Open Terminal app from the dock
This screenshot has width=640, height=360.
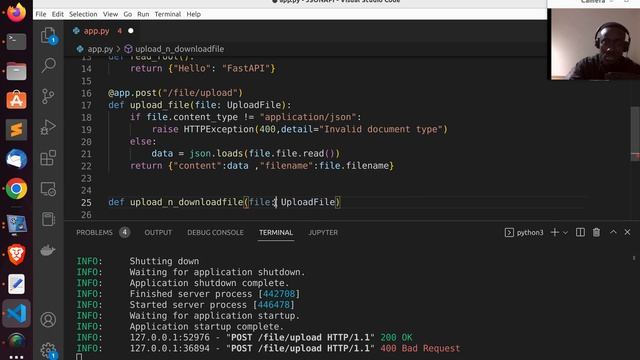click(16, 42)
